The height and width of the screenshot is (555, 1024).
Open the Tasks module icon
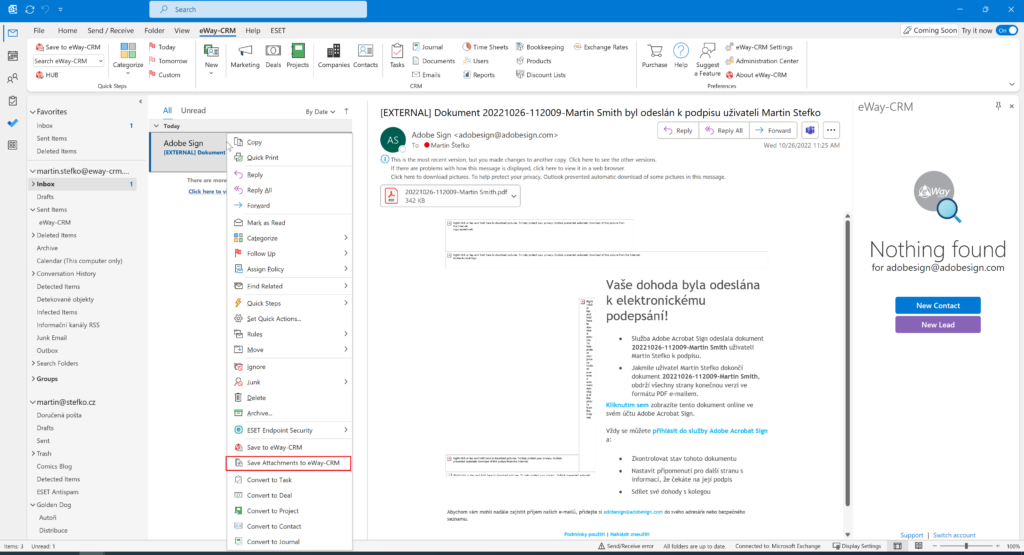397,56
